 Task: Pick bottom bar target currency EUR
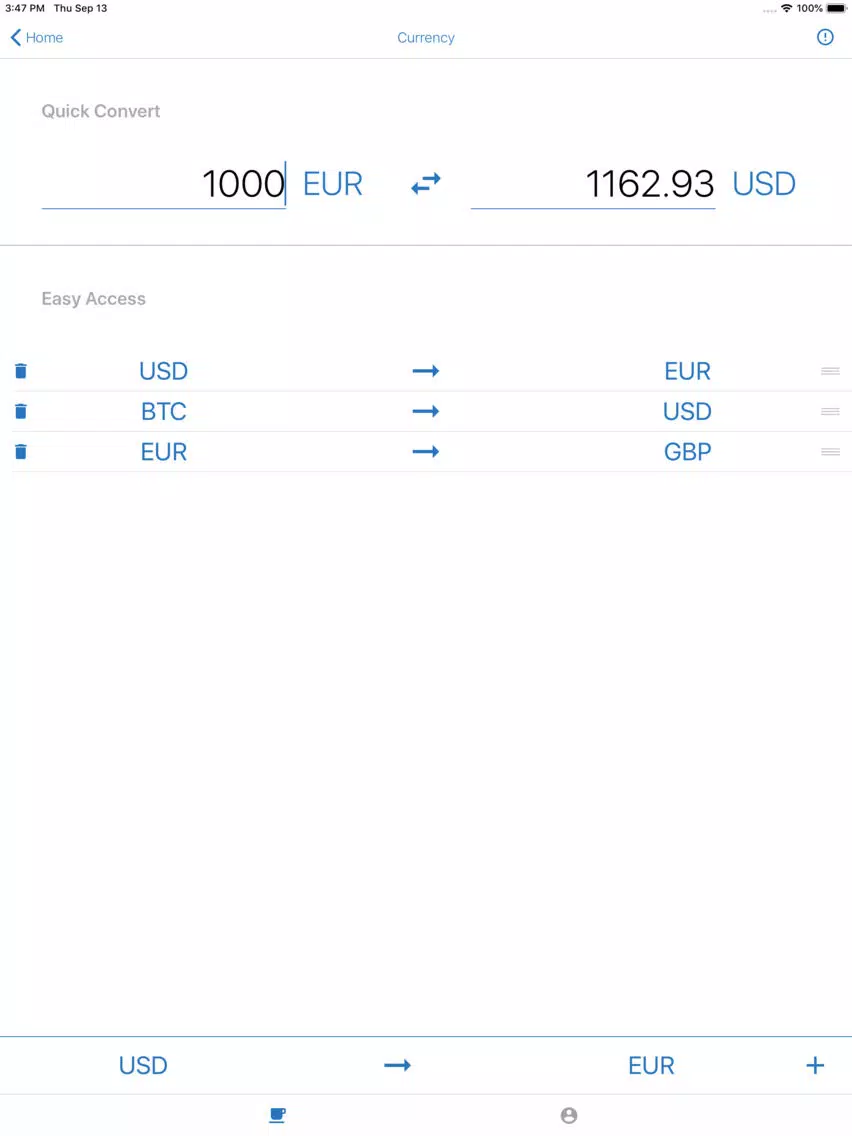(651, 1065)
